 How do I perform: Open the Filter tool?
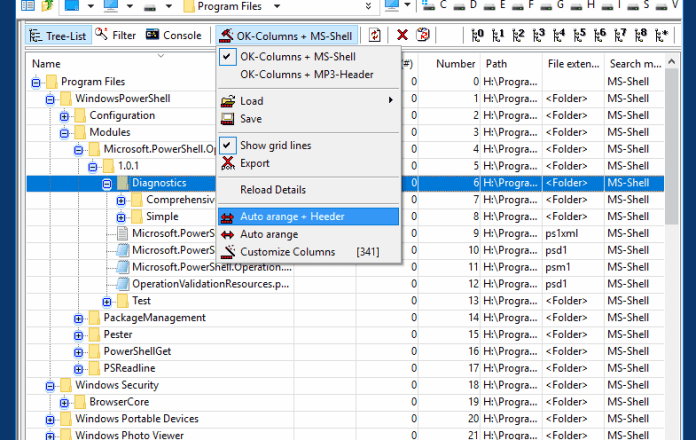116,35
